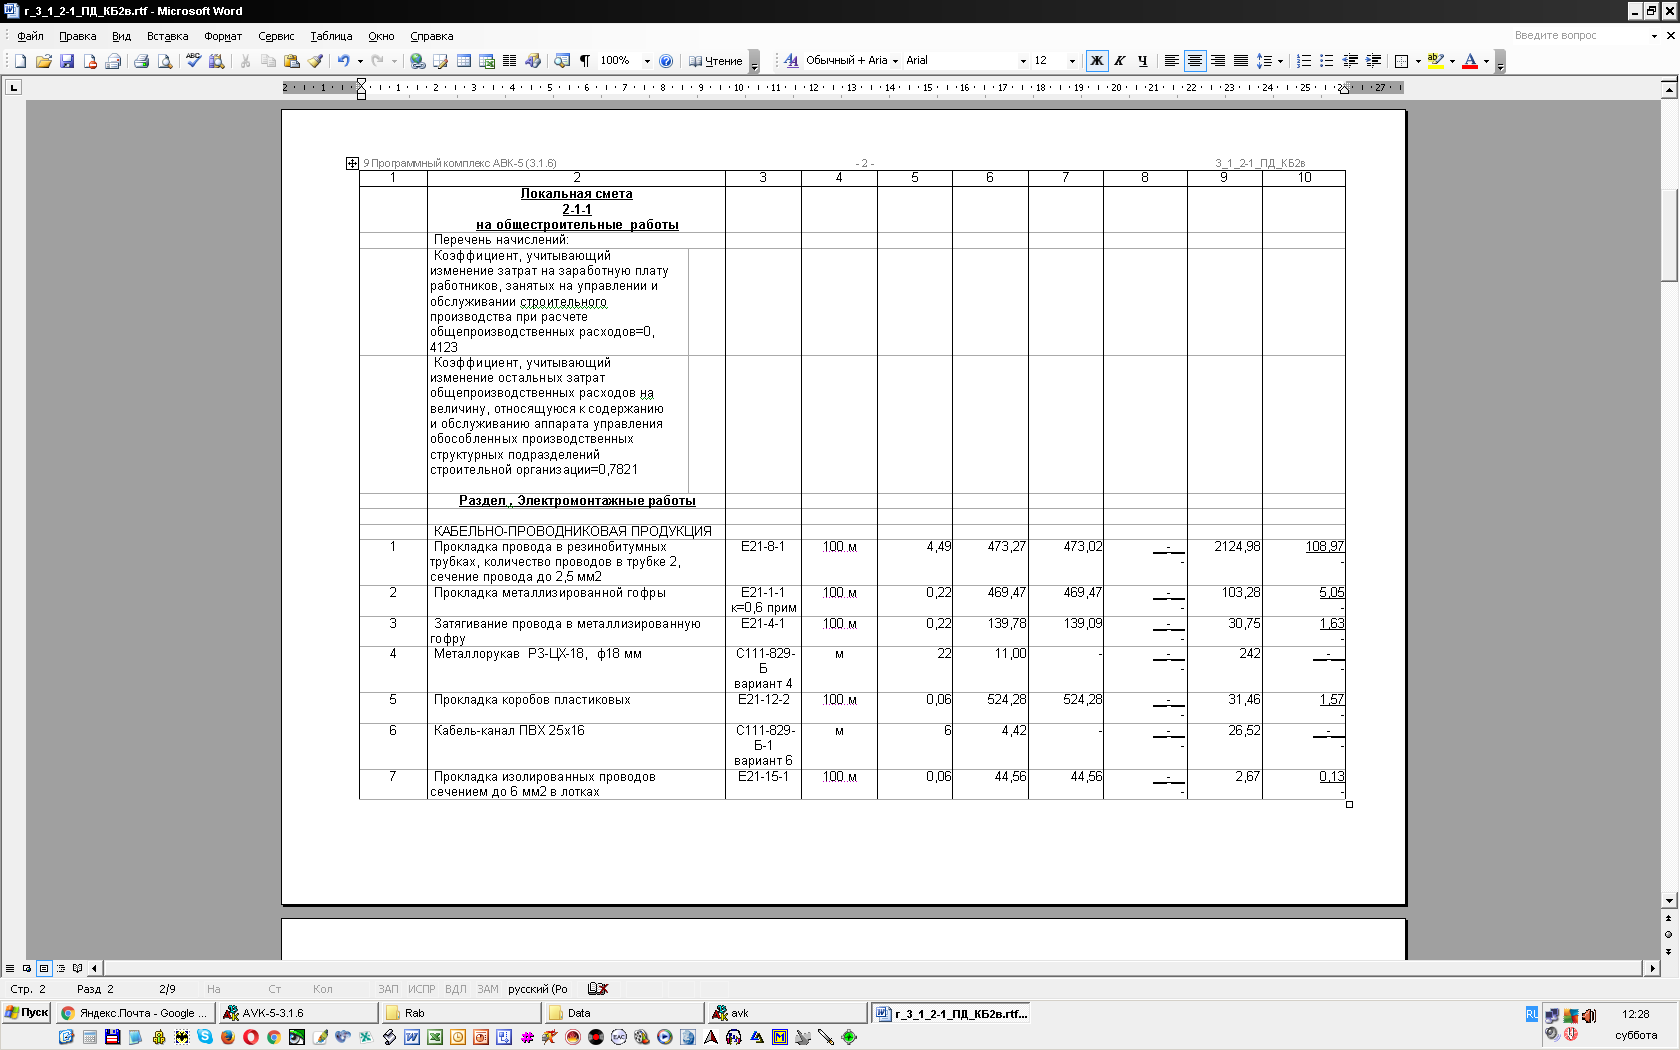Screen dimensions: 1680x1050
Task: Undo the last action
Action: 343,61
